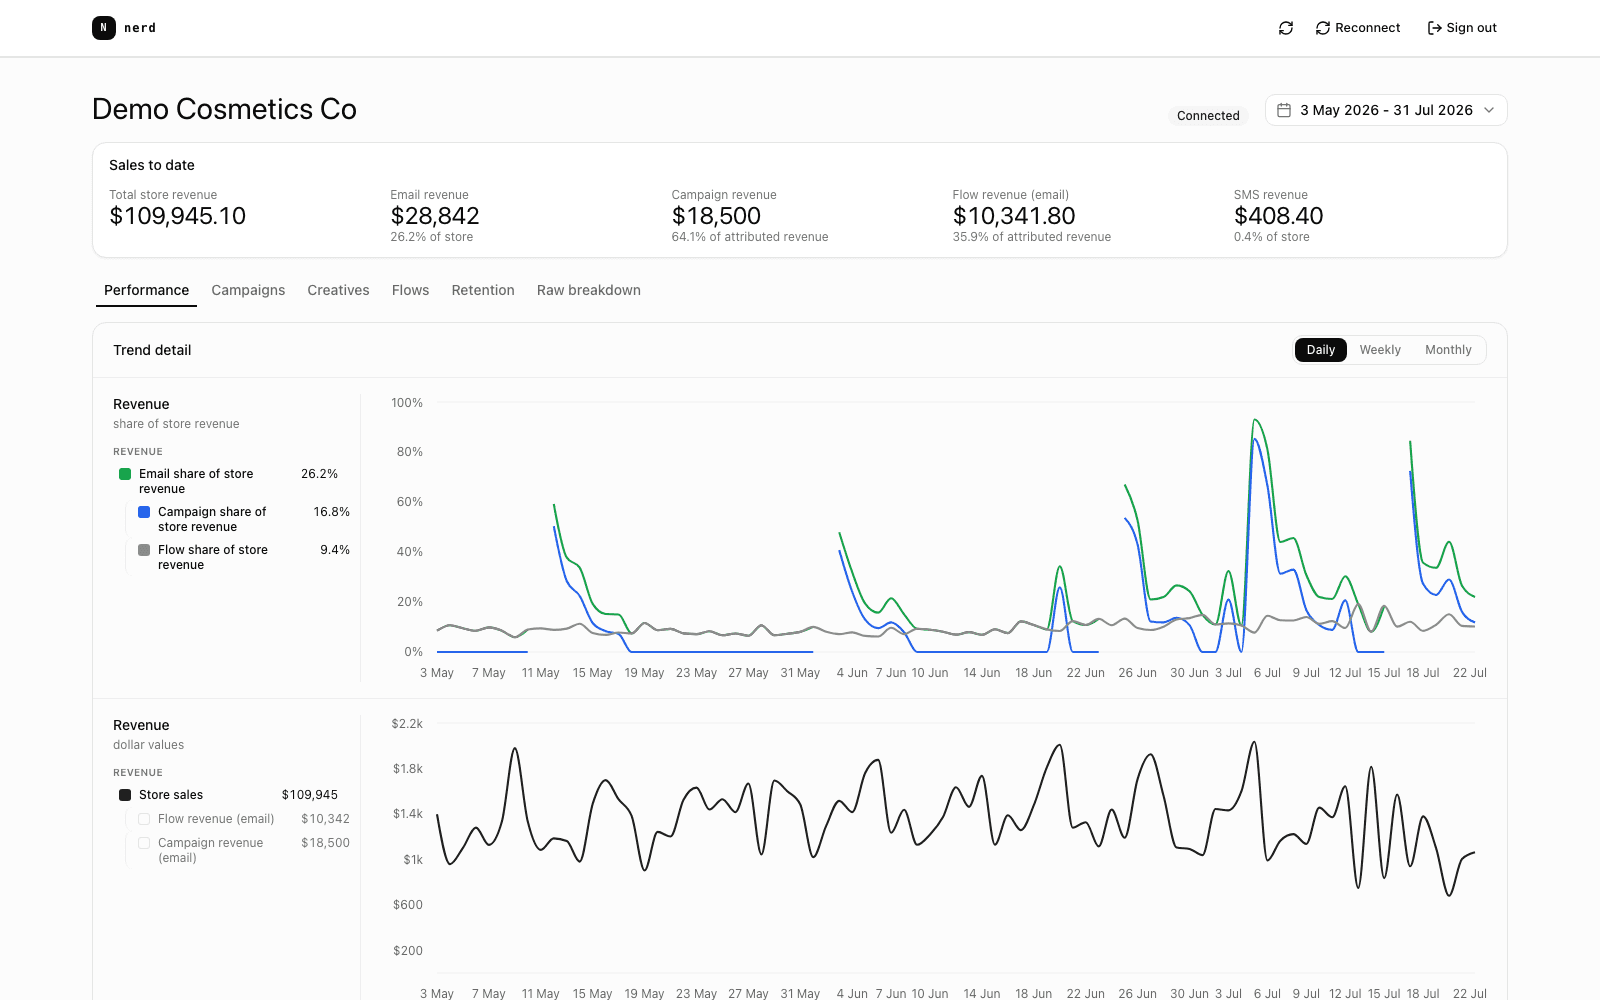Click the Trend detail heading

pyautogui.click(x=152, y=350)
